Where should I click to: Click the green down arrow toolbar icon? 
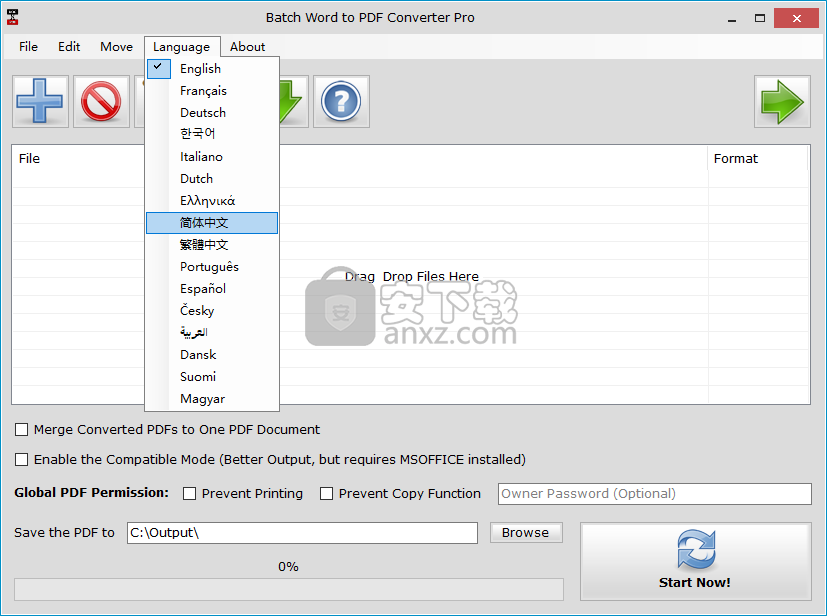(x=293, y=101)
